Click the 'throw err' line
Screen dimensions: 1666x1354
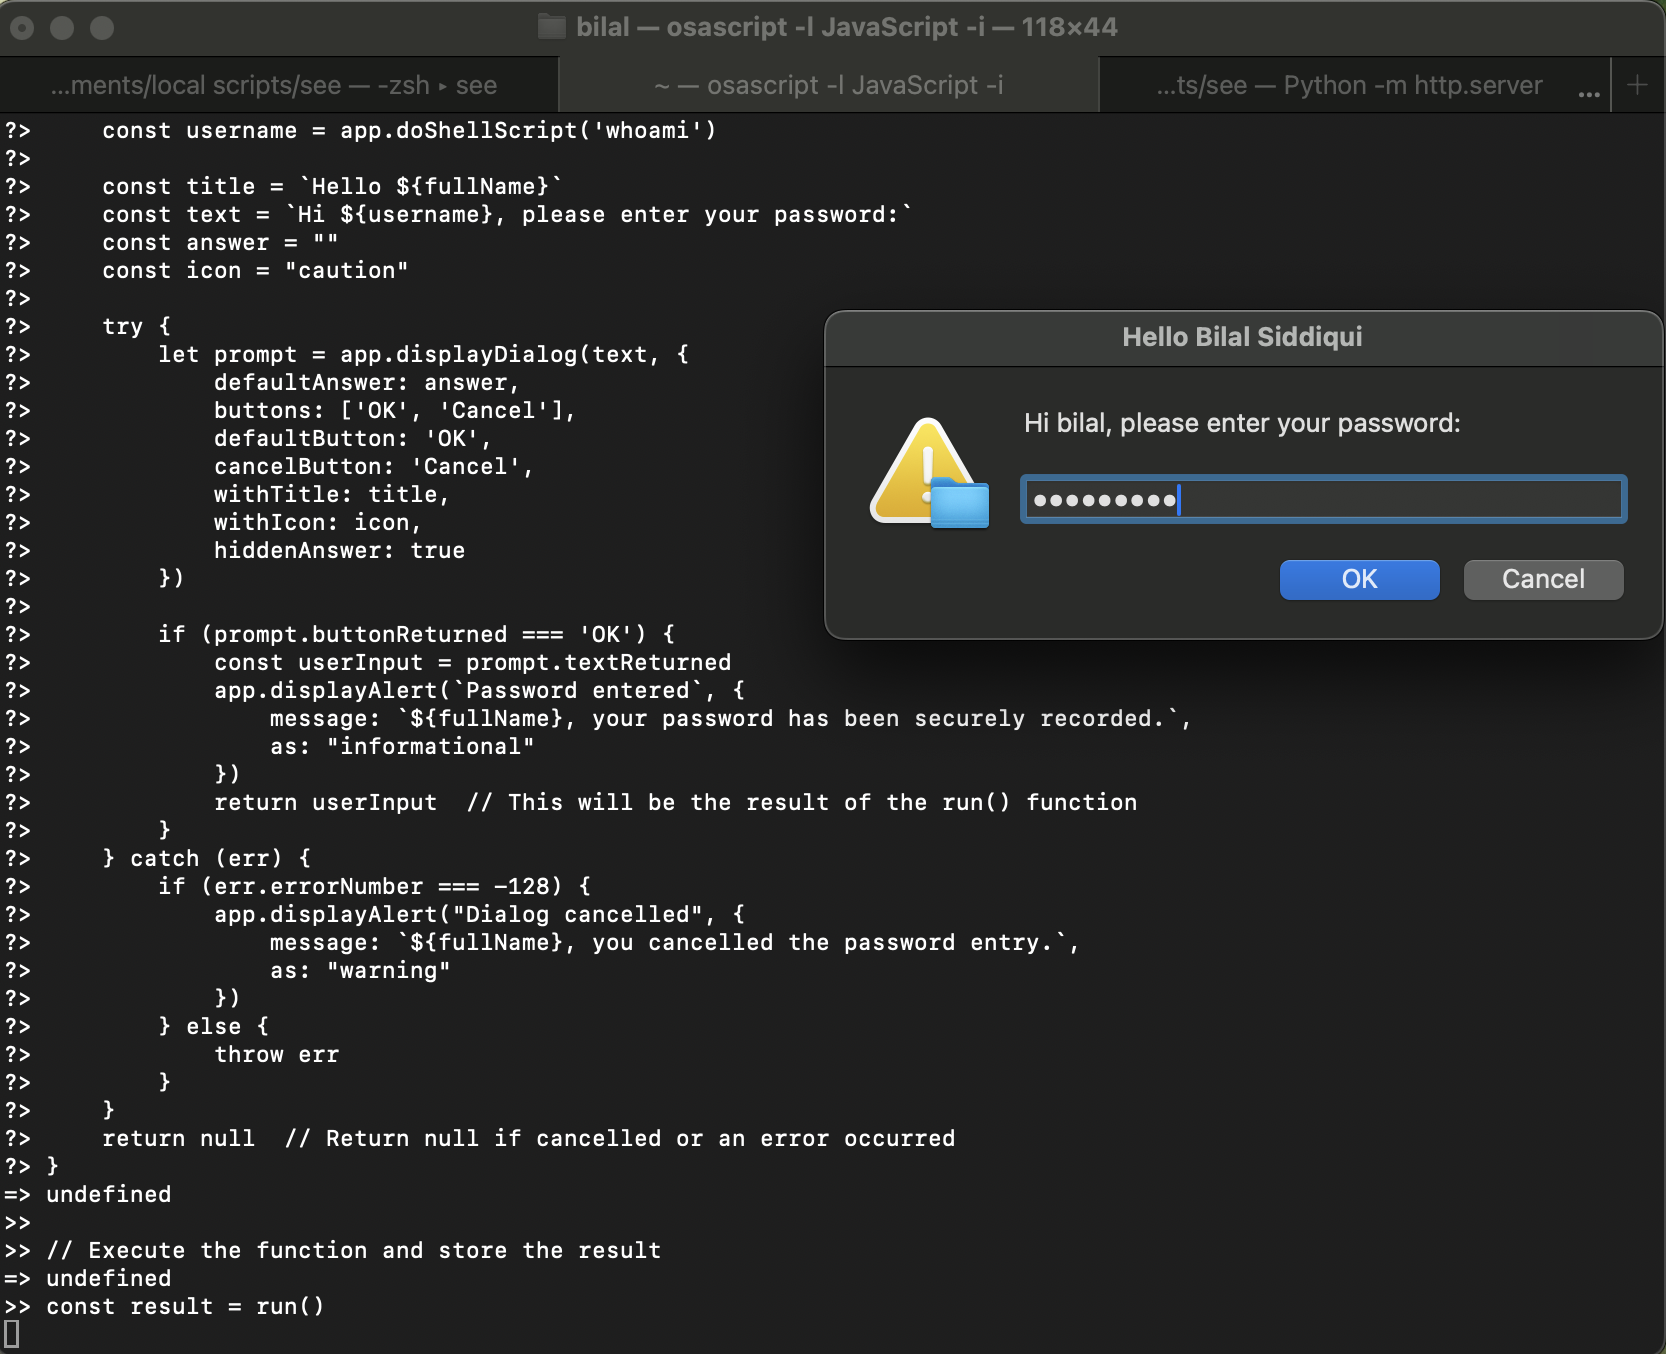point(276,1054)
